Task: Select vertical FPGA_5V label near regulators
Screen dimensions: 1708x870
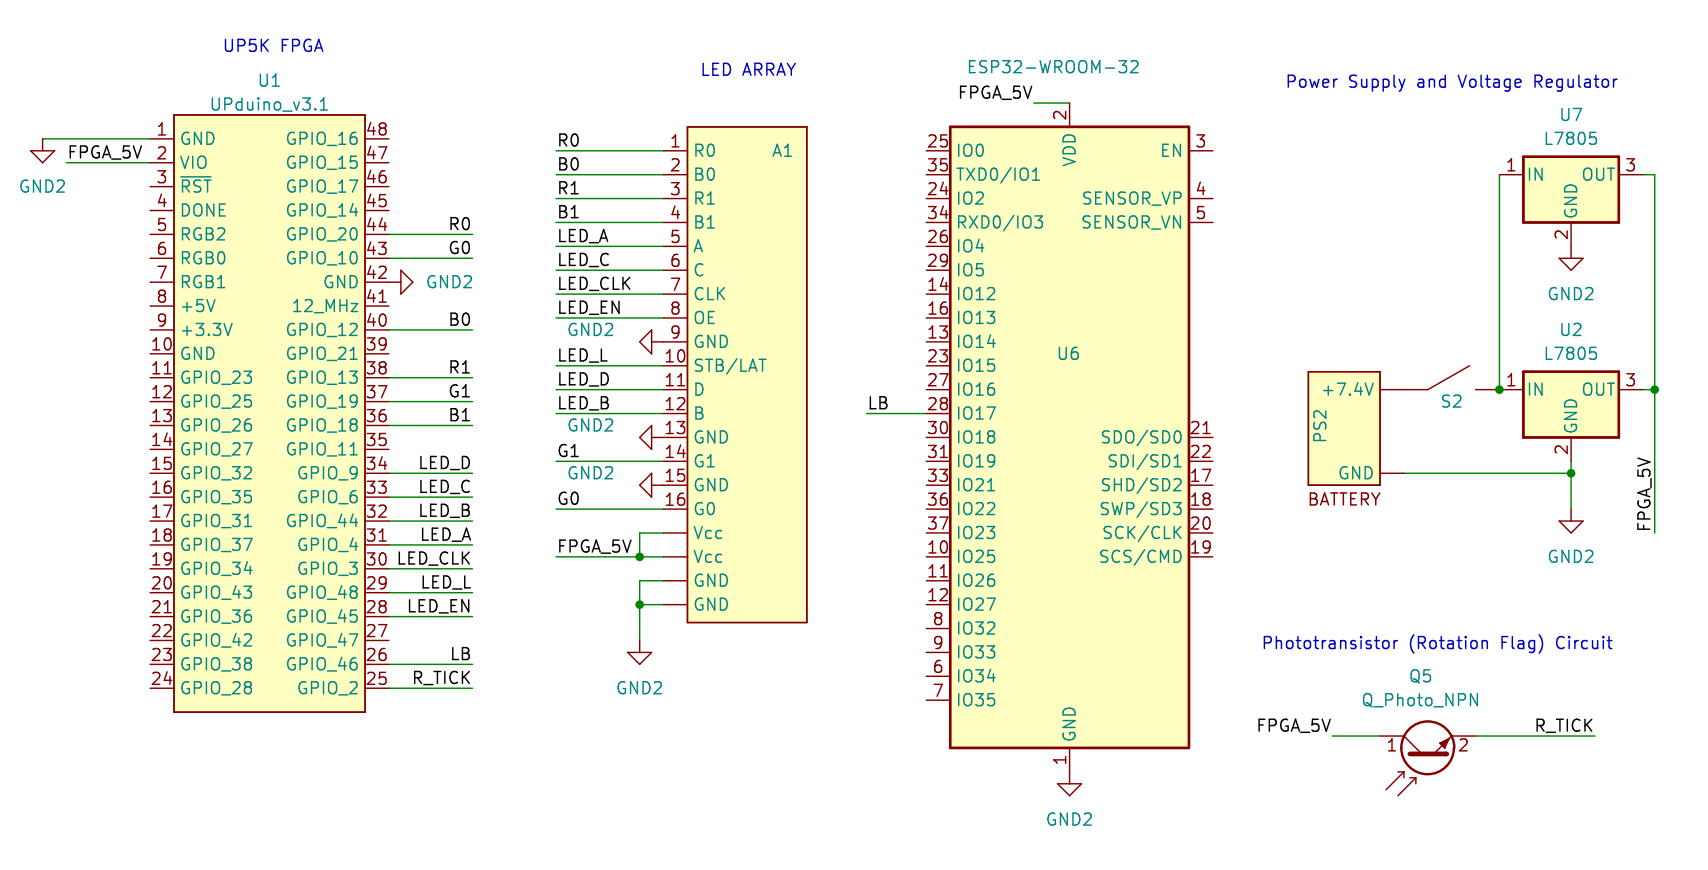Action: point(1644,494)
